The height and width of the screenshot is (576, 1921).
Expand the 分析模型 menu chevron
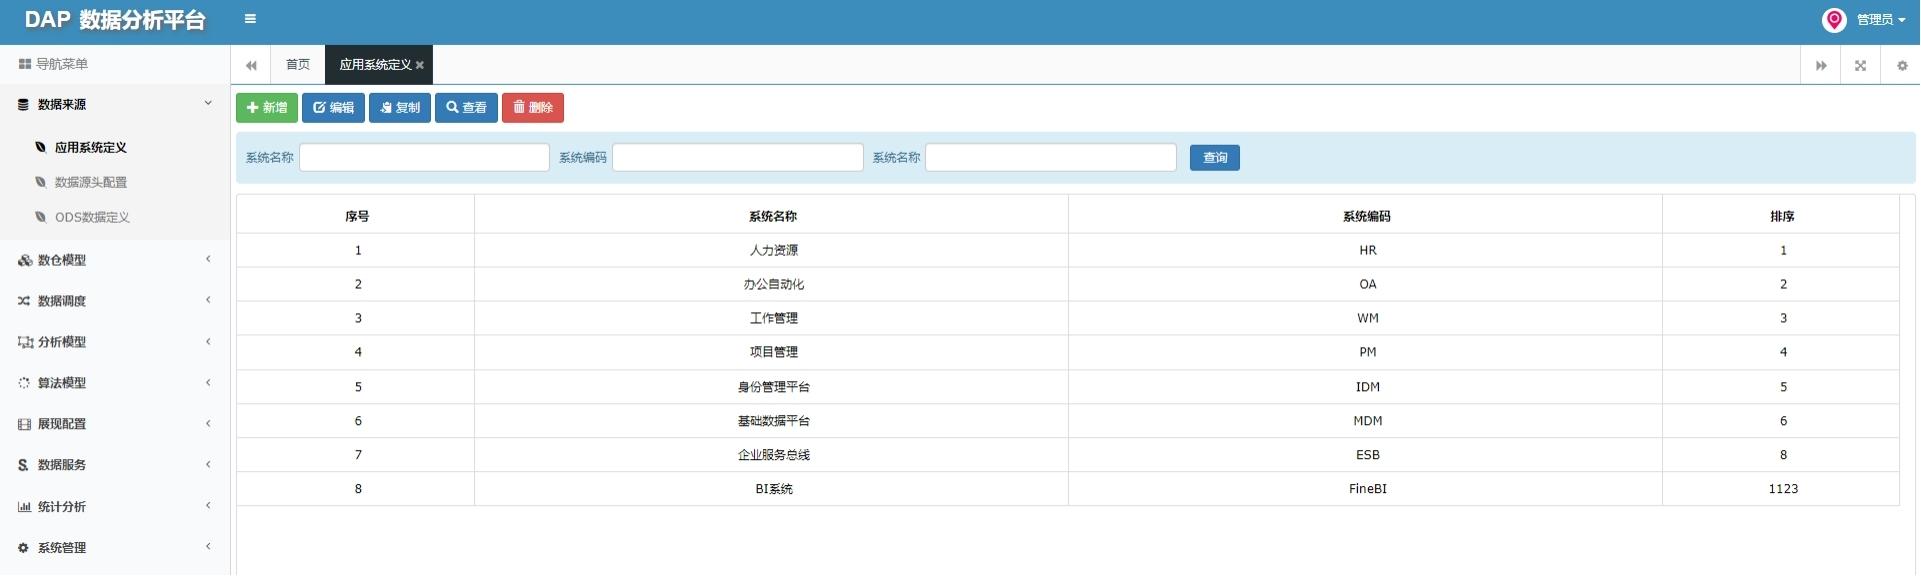(x=208, y=342)
